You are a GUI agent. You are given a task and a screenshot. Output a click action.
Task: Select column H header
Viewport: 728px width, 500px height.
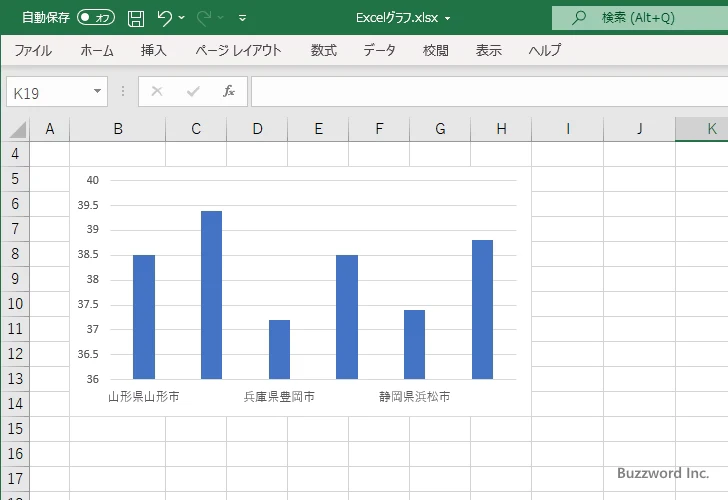[x=501, y=129]
